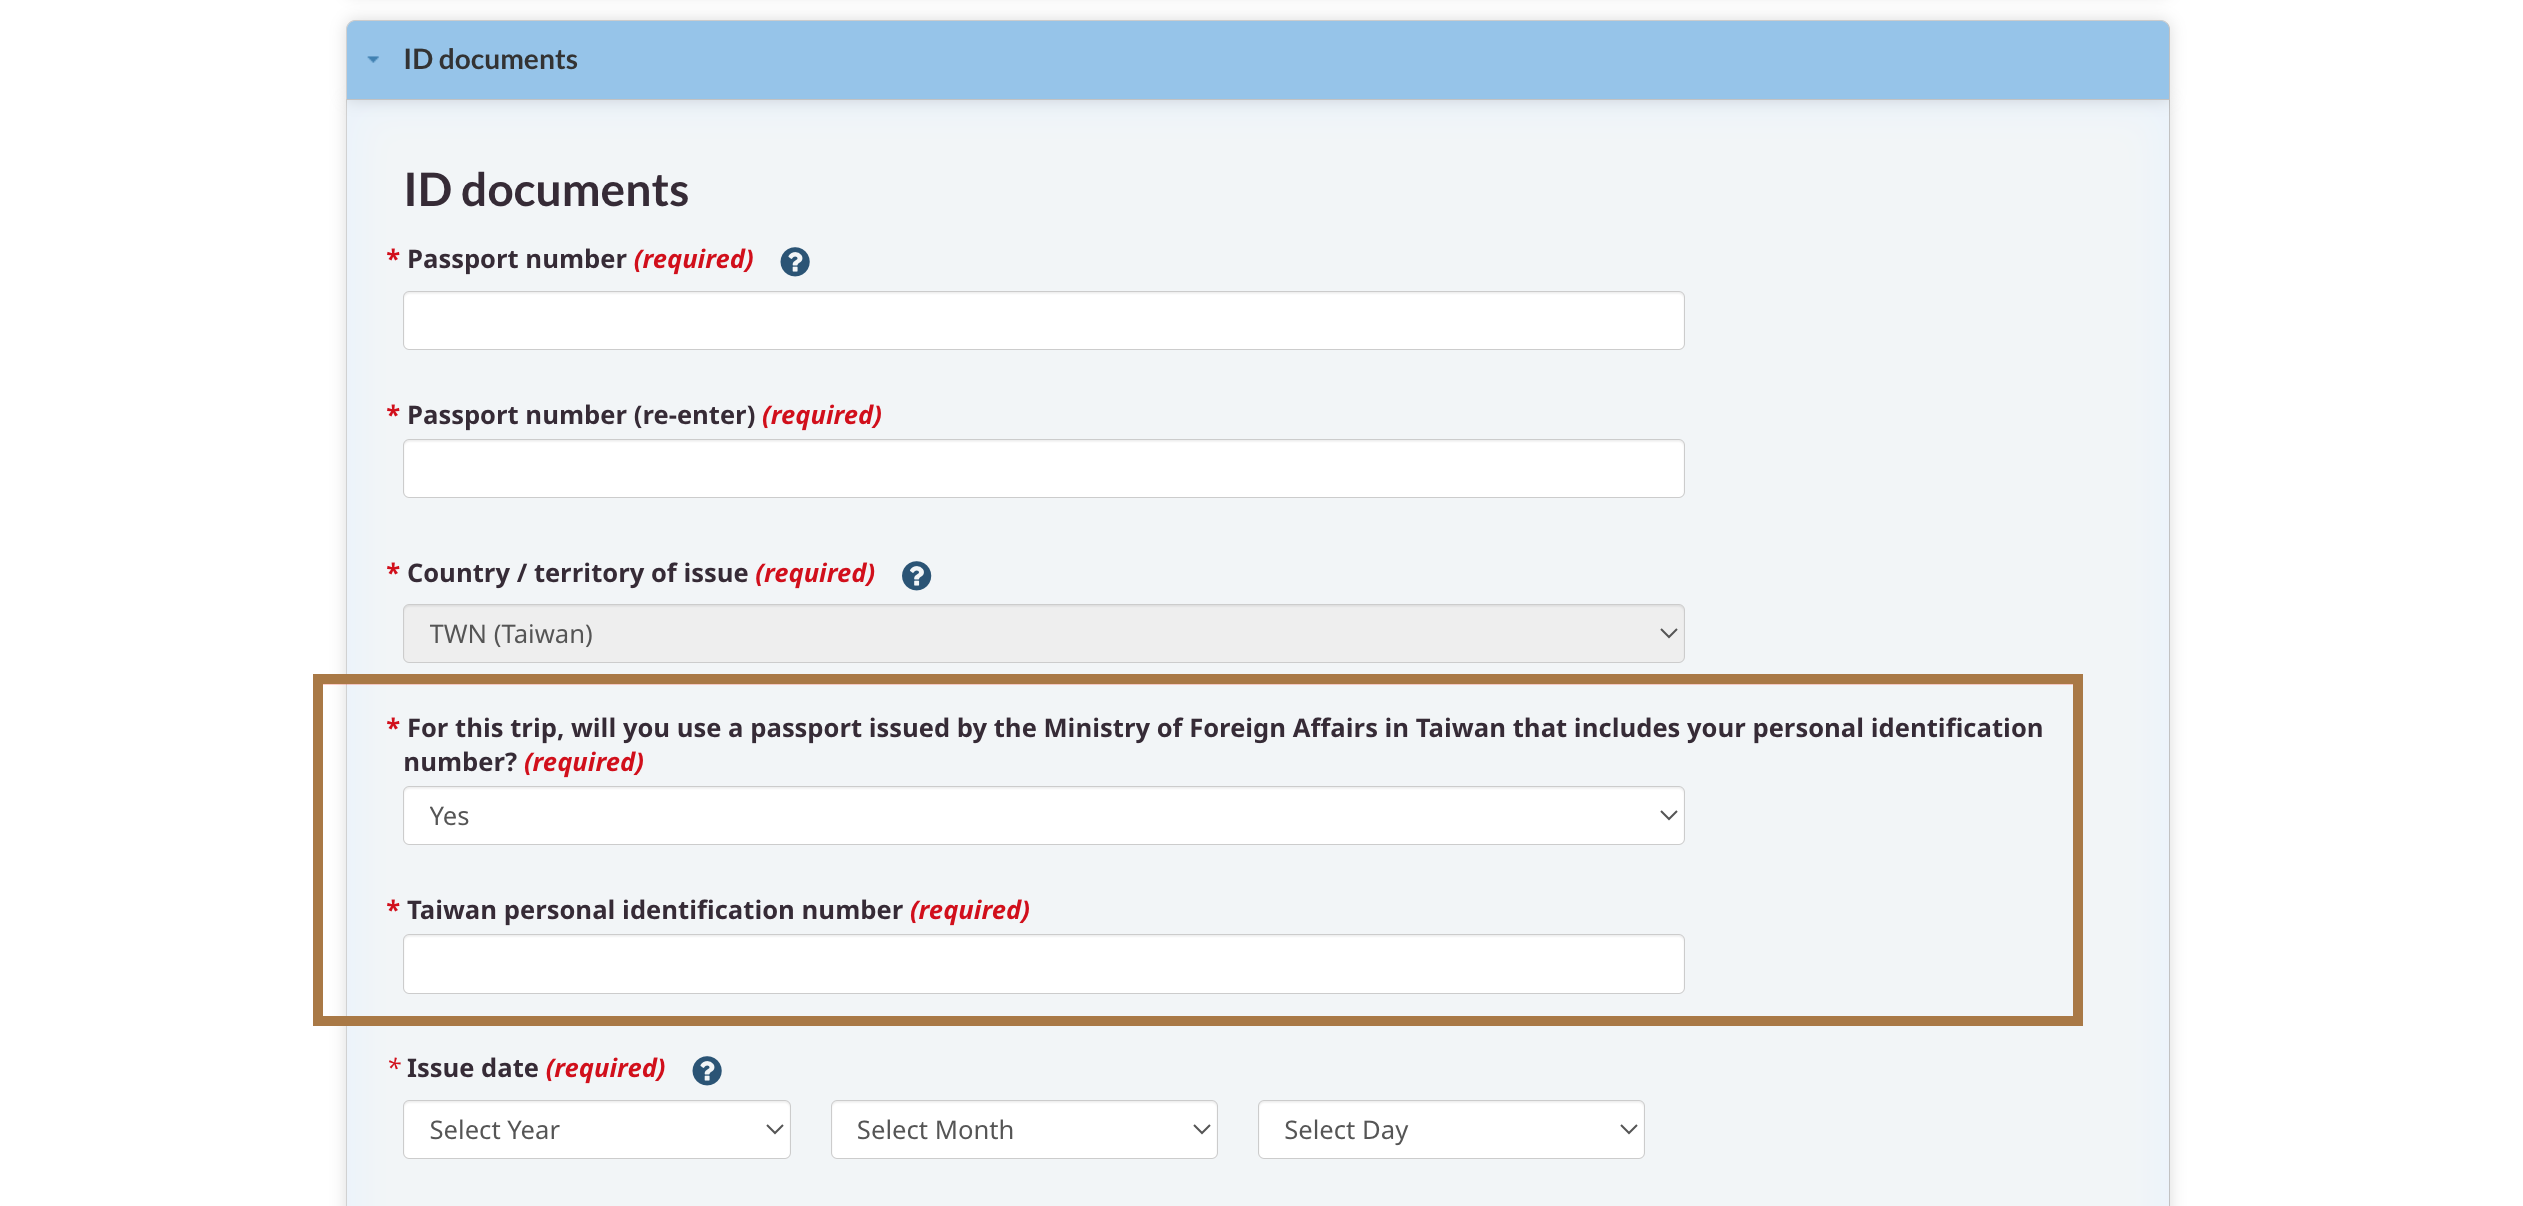
Task: Click the ID documents accordion header title
Action: 490,60
